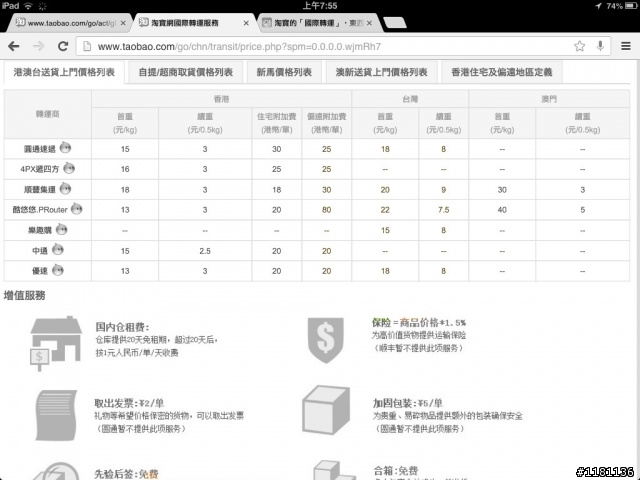Tap the voice search microphone icon
Viewport: 640px width, 480px height.
pos(600,46)
